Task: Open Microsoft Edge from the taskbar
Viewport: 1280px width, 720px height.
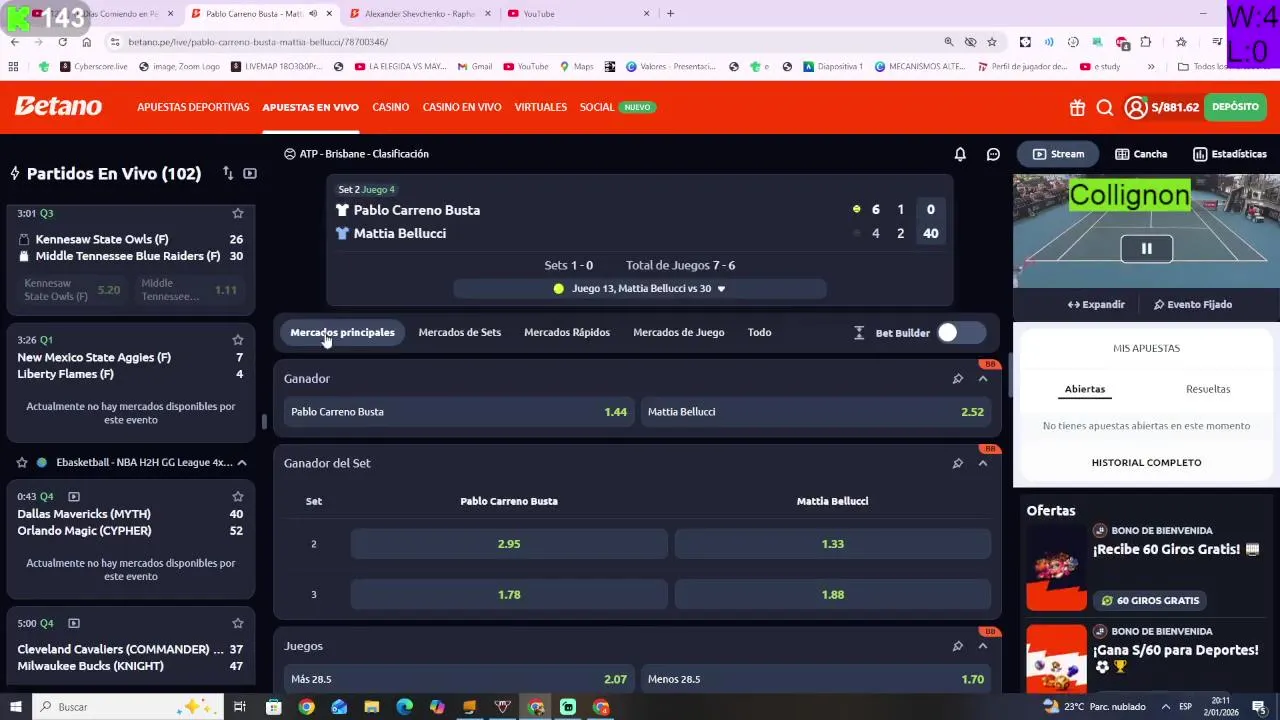Action: (404, 707)
